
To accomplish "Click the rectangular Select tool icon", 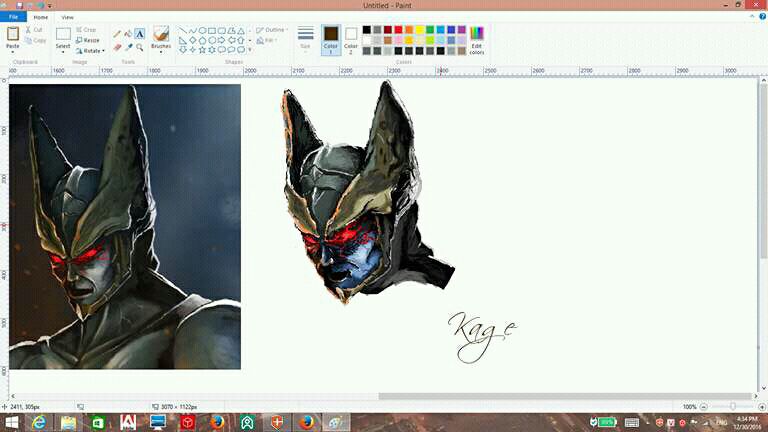I will coord(63,34).
